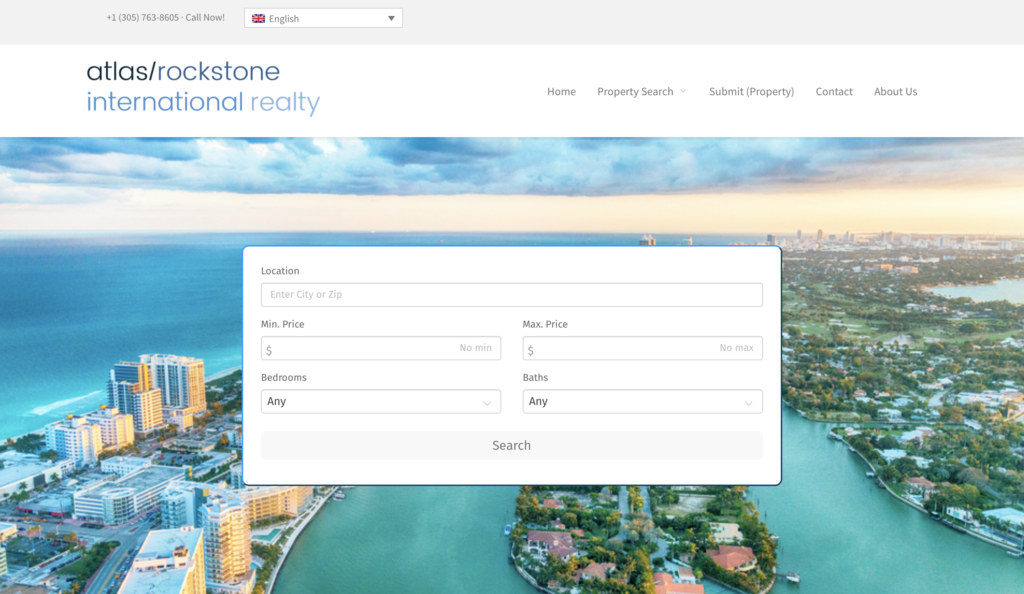Open the Submit (Property) page
The width and height of the screenshot is (1024, 594).
pos(751,91)
